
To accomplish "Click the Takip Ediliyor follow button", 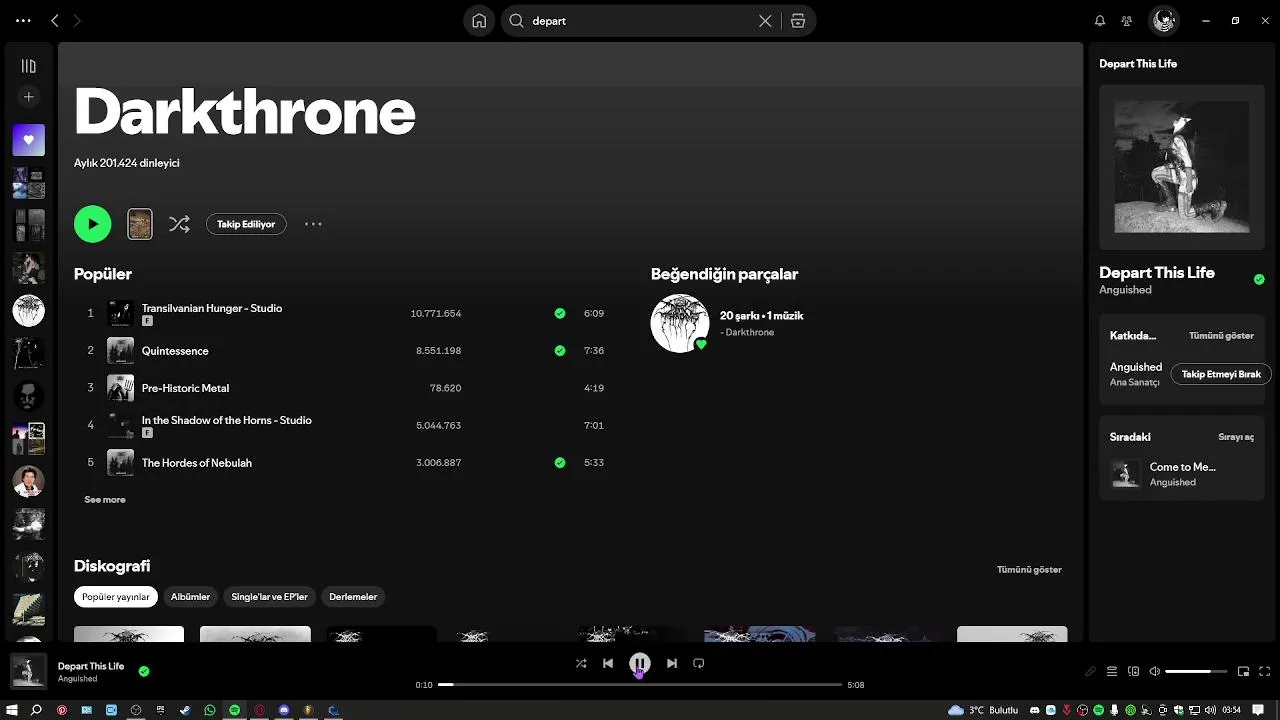I will [246, 224].
